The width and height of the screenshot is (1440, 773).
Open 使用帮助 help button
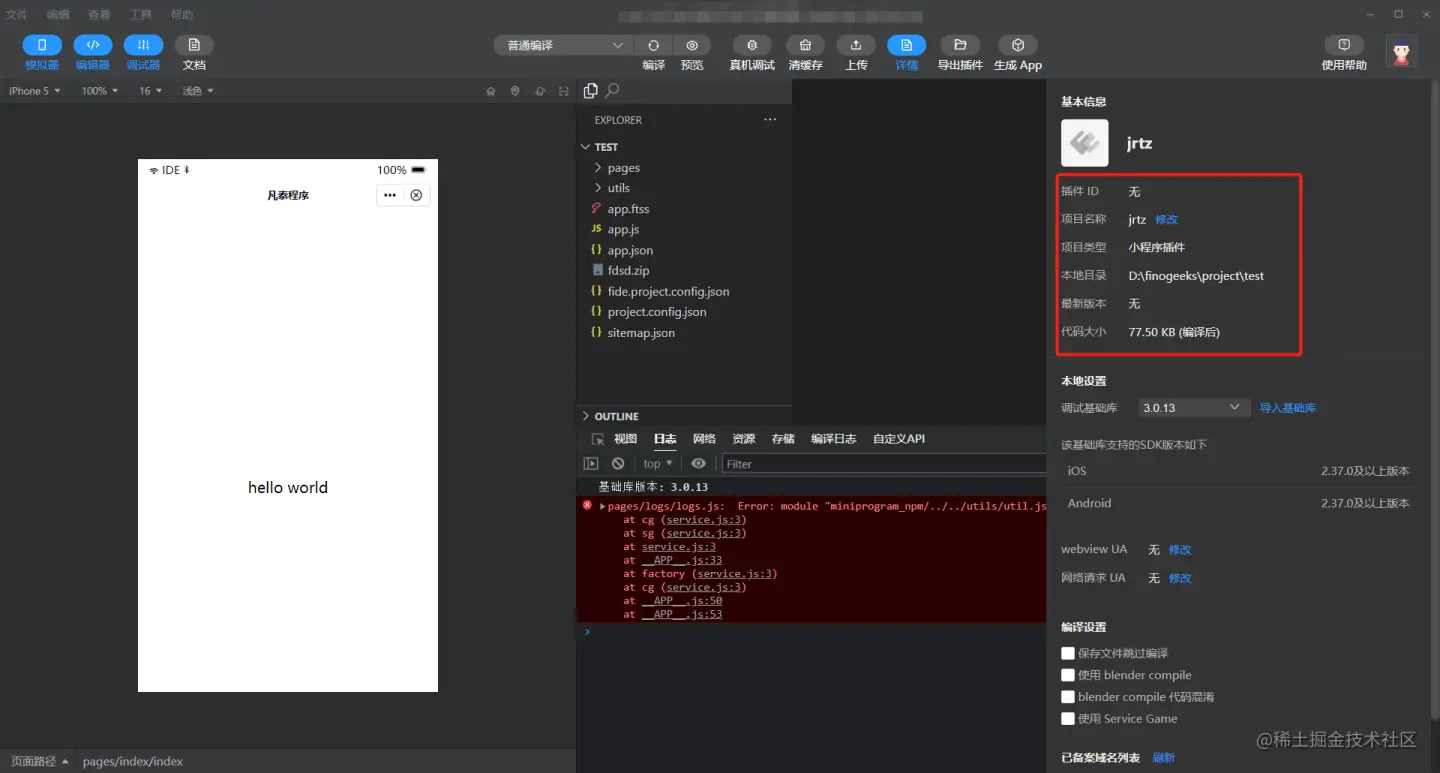coord(1344,45)
